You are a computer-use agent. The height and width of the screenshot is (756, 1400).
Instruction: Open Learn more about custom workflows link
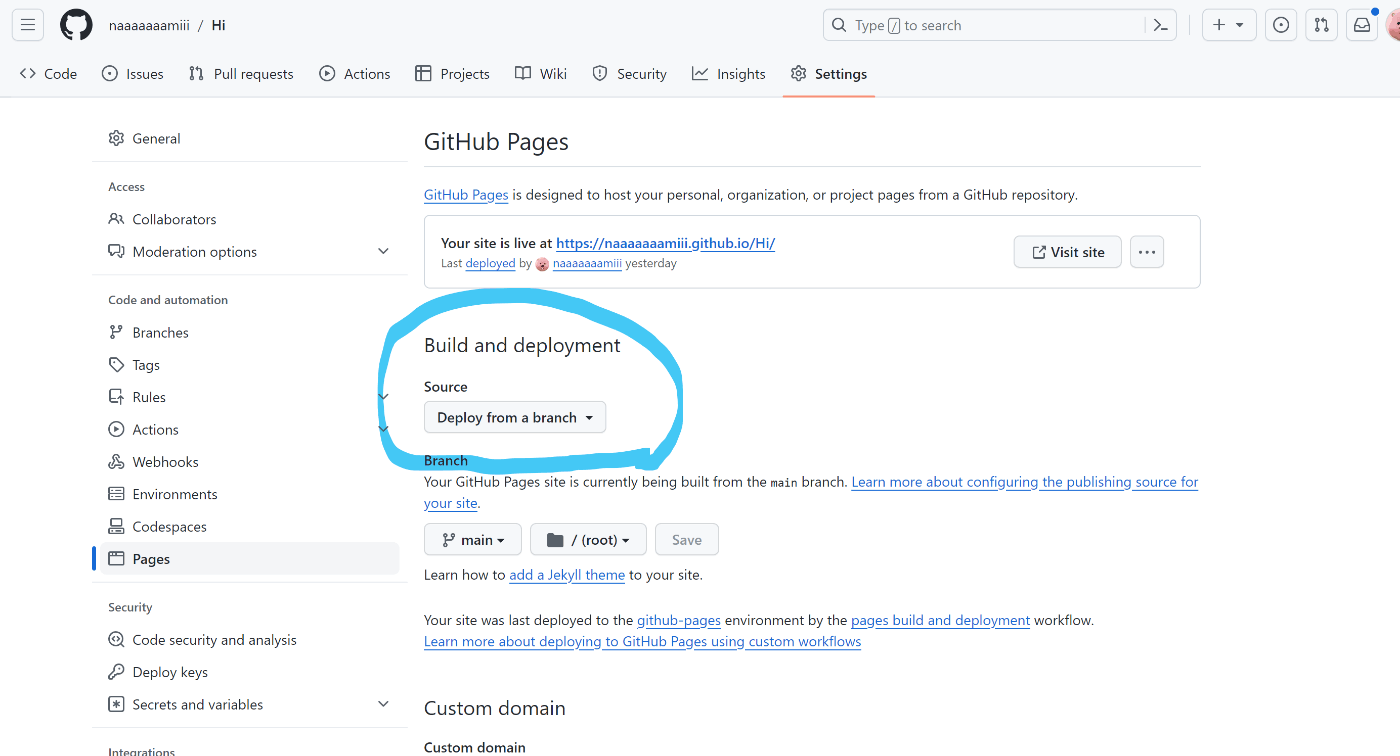point(642,642)
